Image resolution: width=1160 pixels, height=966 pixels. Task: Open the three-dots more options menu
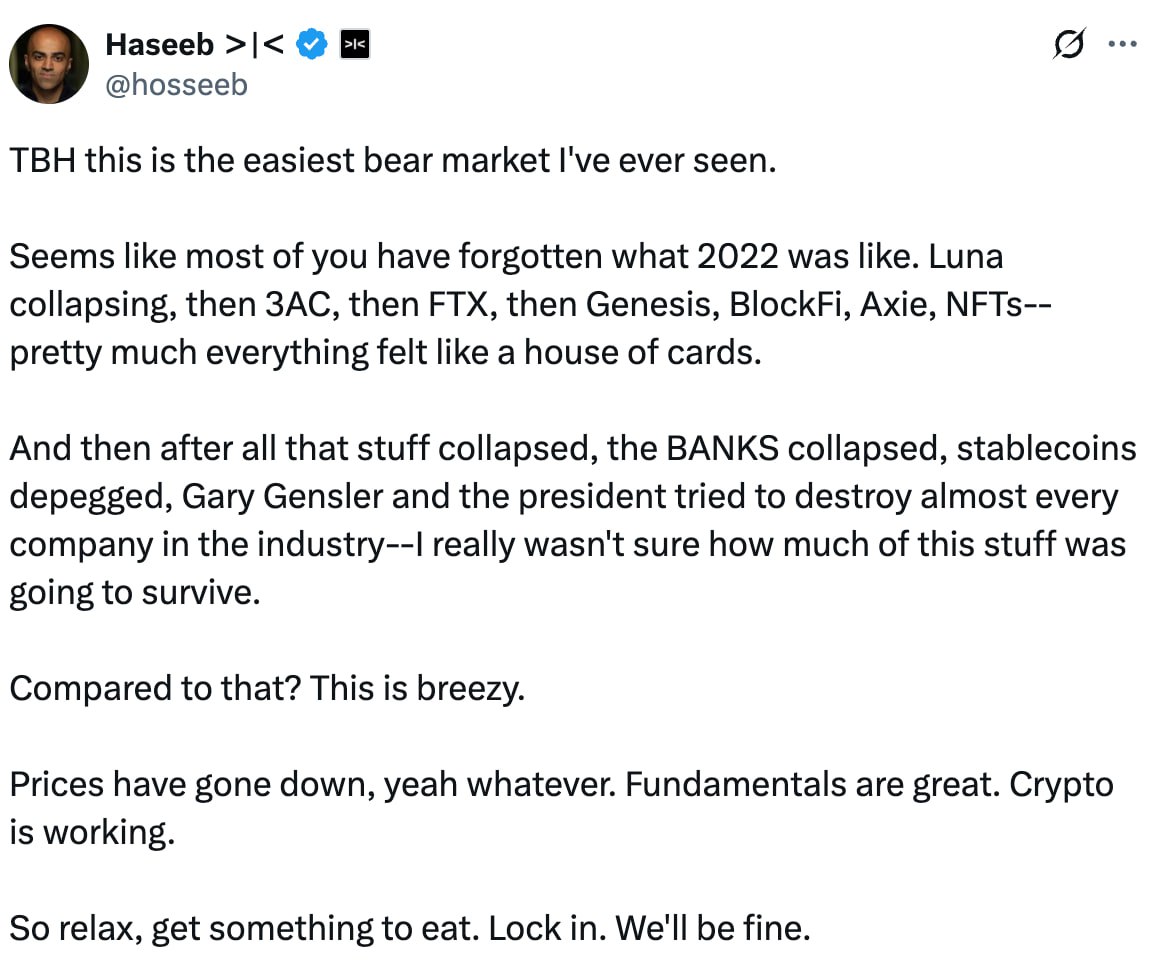(x=1124, y=45)
